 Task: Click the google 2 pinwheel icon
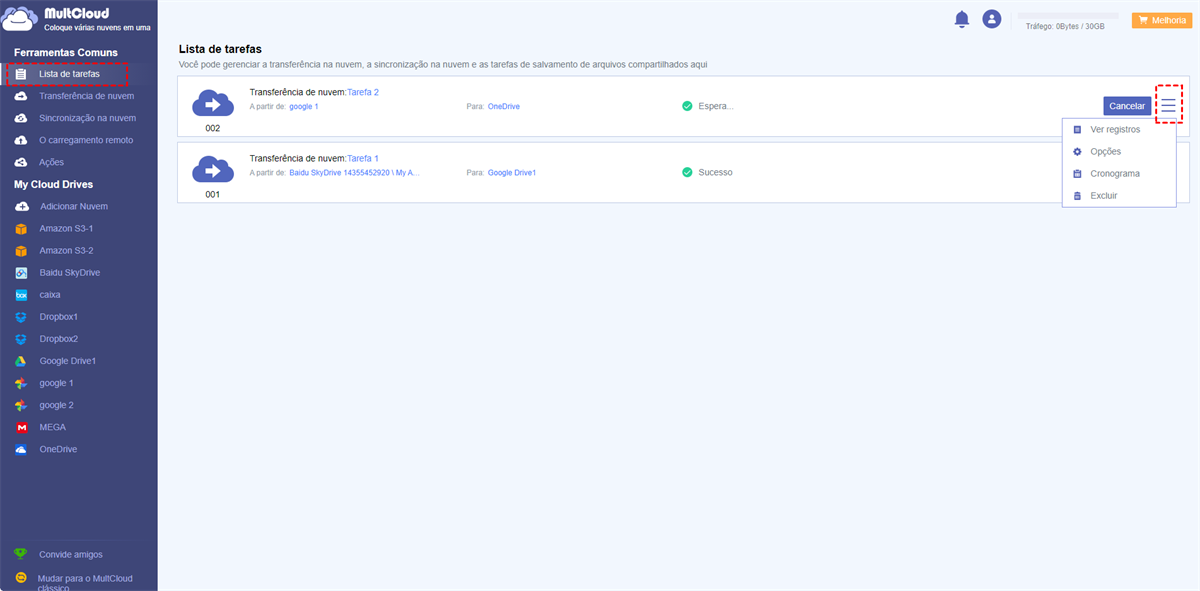point(20,405)
